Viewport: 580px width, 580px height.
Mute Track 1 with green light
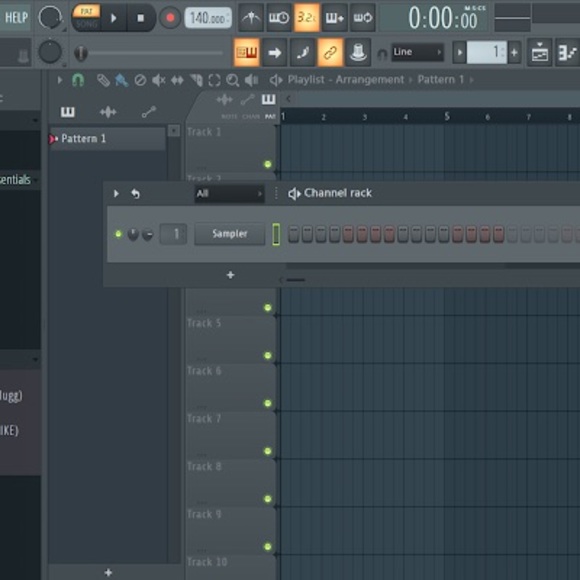[x=268, y=164]
